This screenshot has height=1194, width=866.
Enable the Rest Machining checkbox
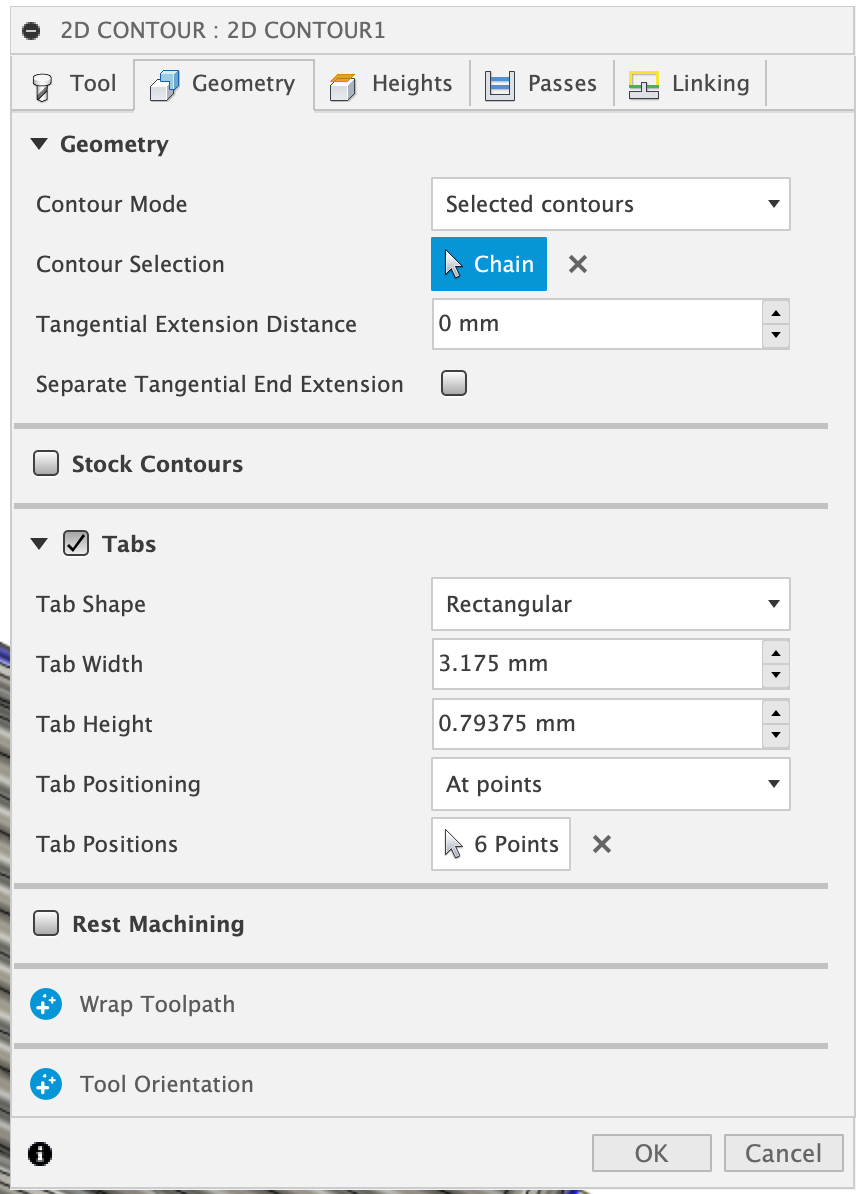coord(46,924)
